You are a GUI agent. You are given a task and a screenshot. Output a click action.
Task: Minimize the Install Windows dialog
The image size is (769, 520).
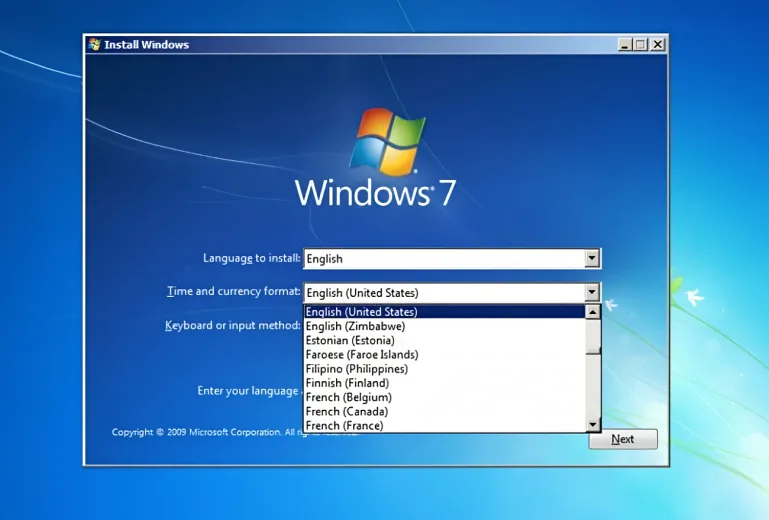coord(625,45)
